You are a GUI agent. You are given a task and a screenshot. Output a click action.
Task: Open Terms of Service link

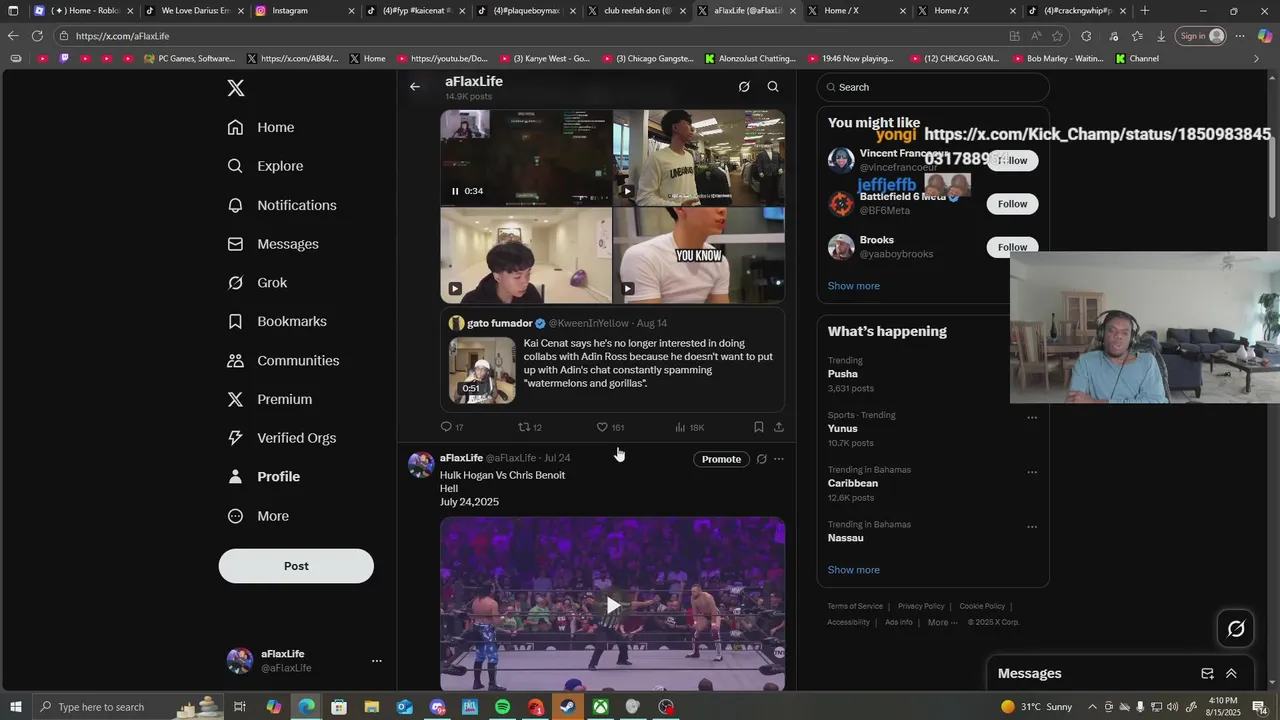855,606
